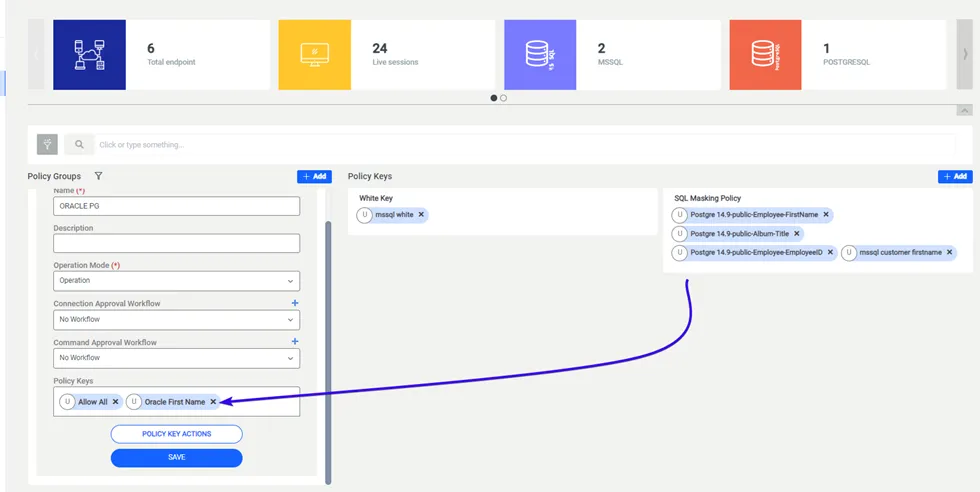Open the Operation Mode dropdown
This screenshot has height=492, width=980.
[x=176, y=281]
